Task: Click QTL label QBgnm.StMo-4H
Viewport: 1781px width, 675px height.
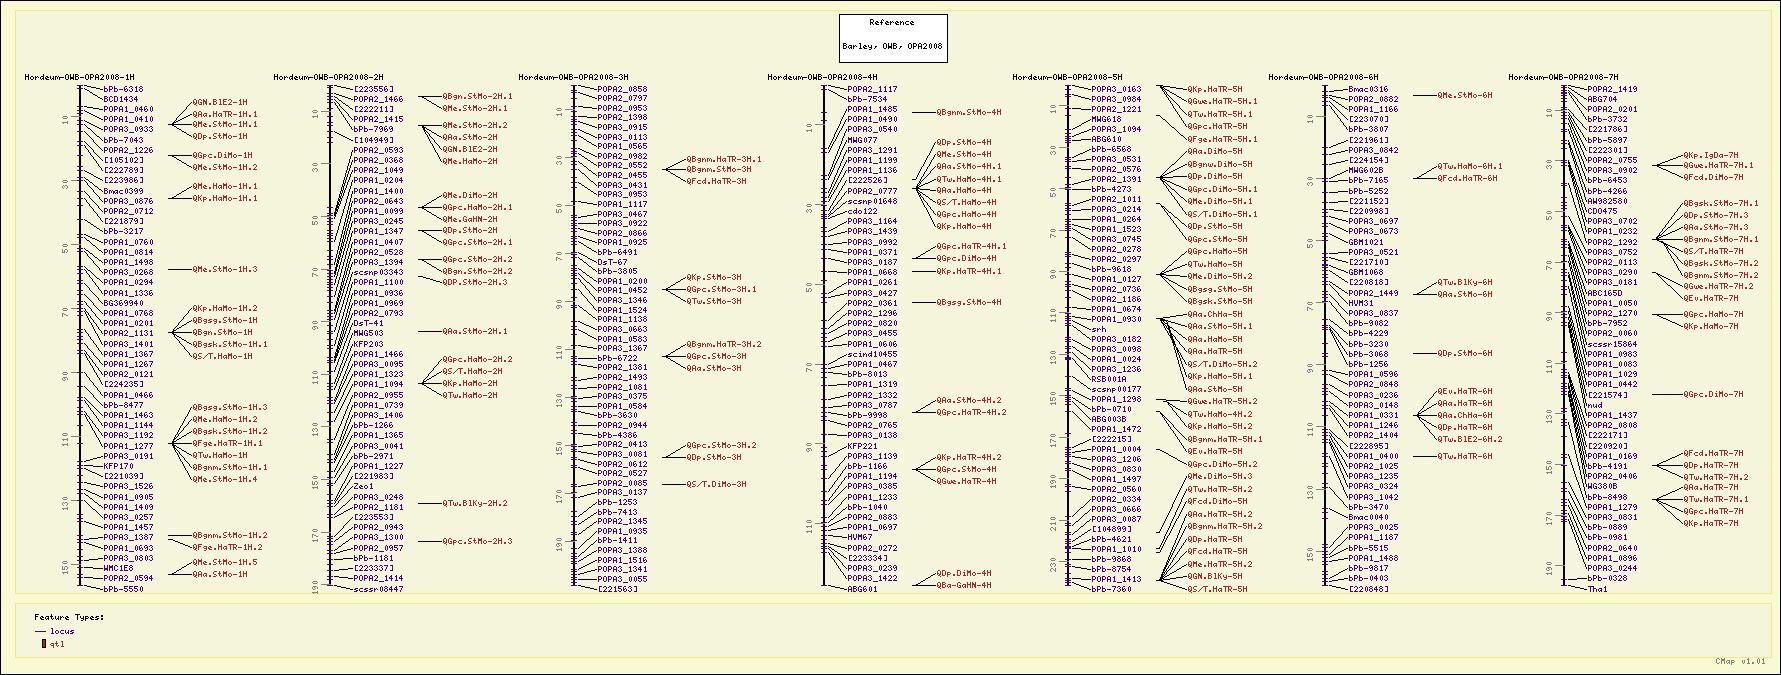Action: coord(968,112)
